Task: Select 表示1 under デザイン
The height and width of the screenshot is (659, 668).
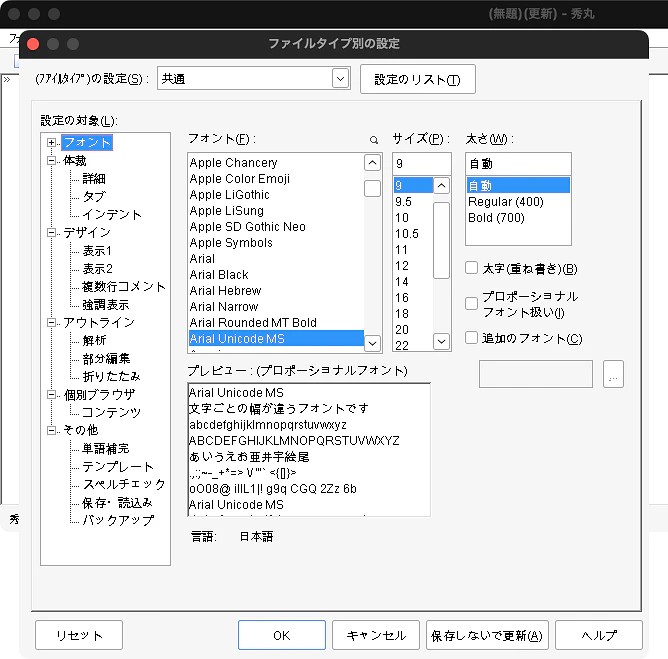Action: [97, 250]
